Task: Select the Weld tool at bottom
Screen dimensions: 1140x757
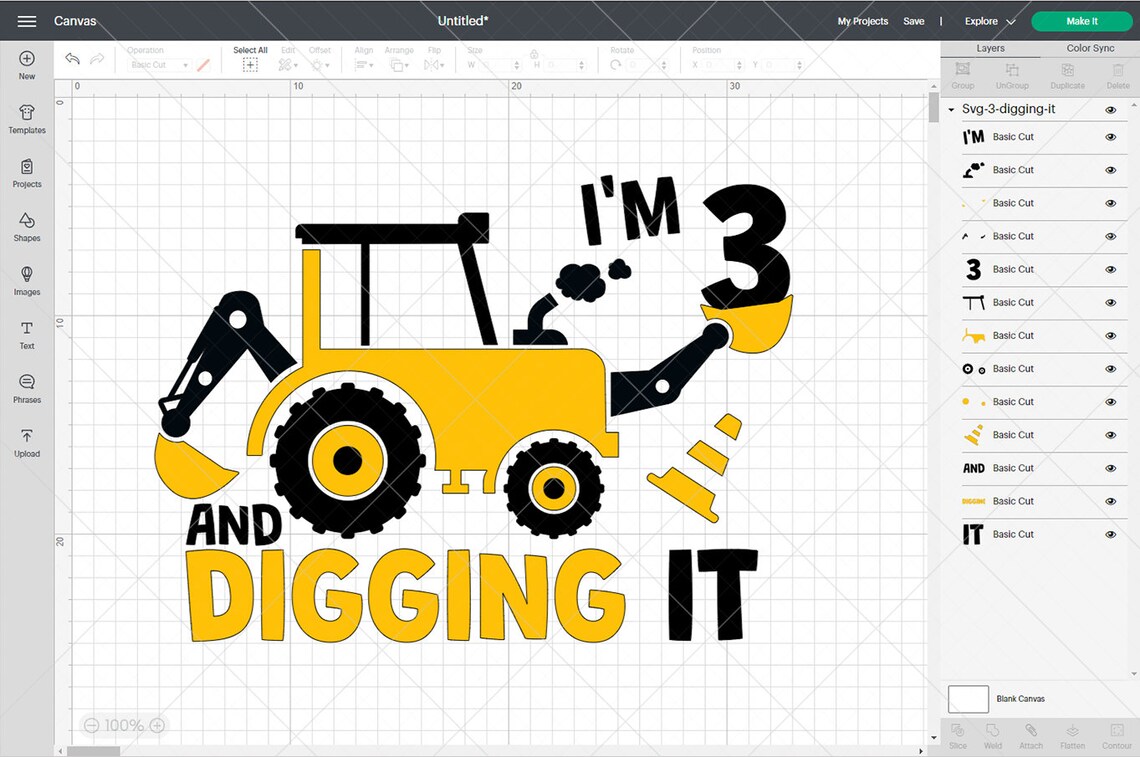Action: (x=992, y=735)
